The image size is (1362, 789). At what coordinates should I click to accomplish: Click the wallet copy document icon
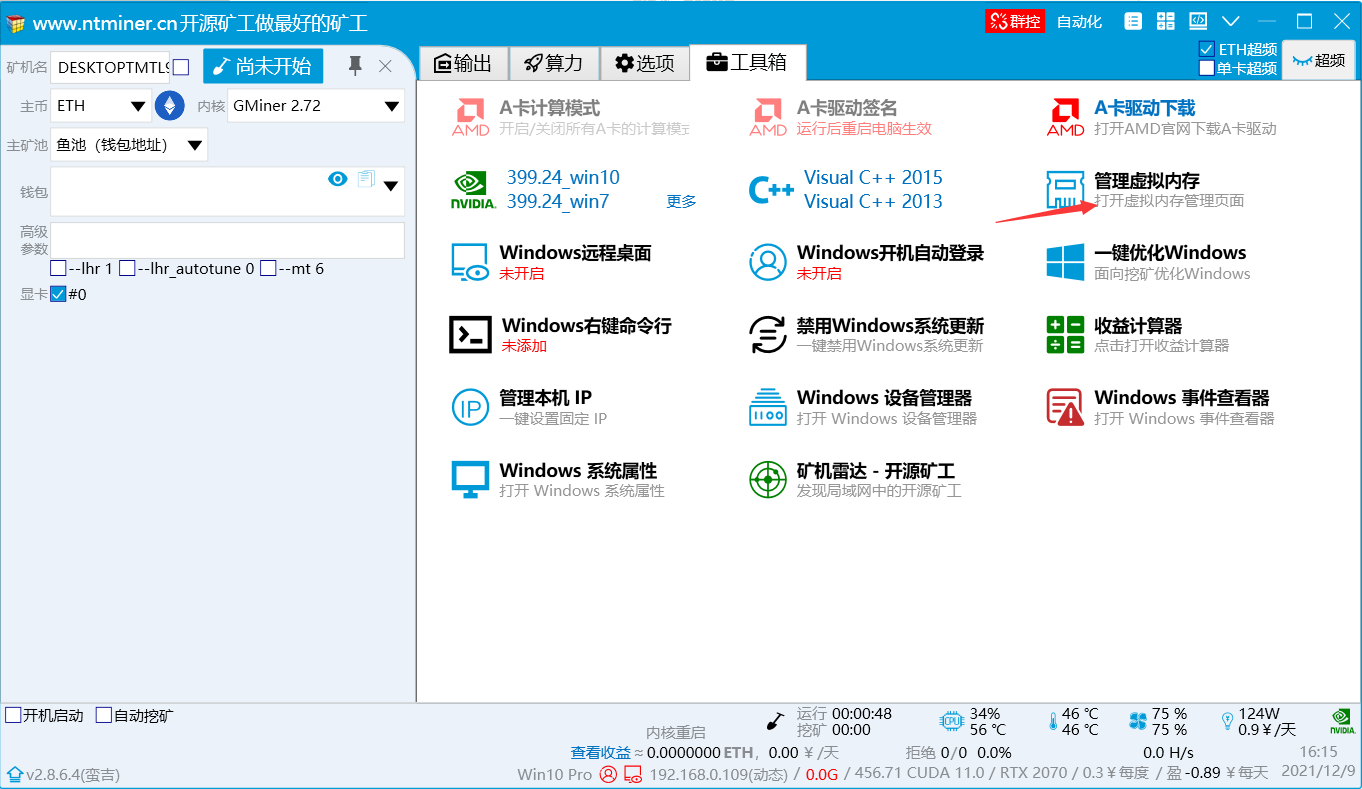[x=366, y=179]
